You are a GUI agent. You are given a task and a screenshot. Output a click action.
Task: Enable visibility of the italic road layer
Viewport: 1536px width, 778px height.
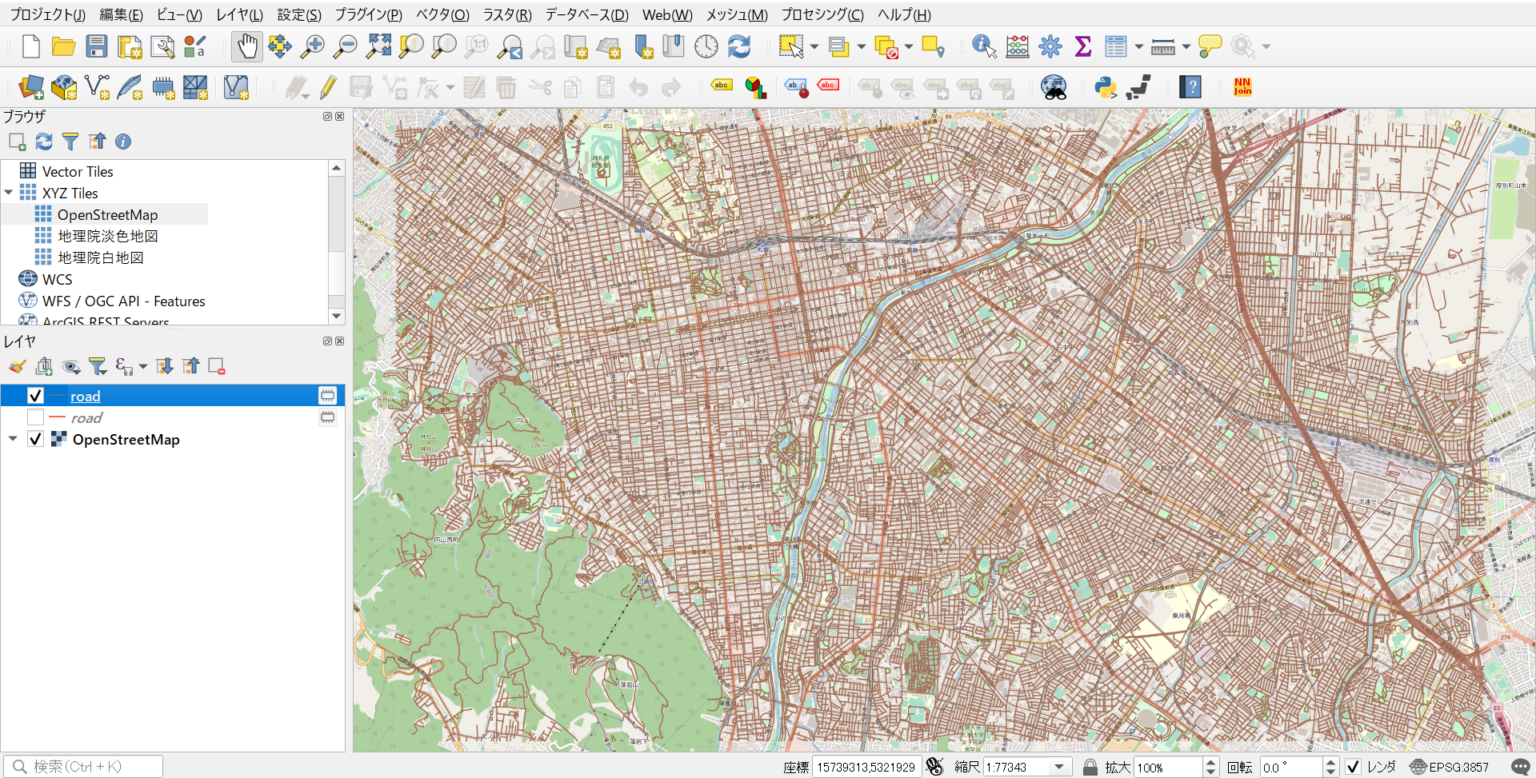(35, 417)
